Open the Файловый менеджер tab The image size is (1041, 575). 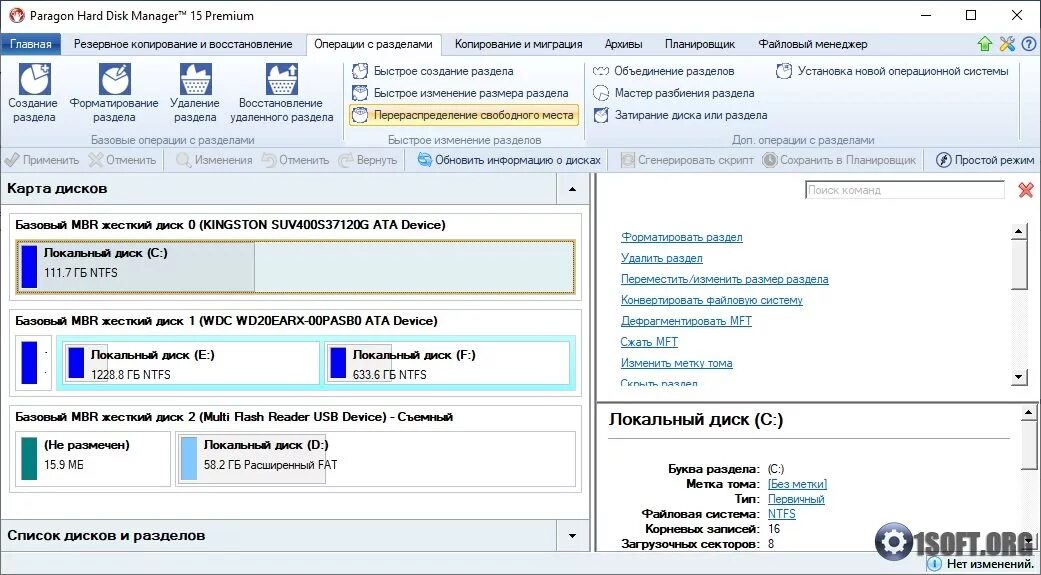click(813, 44)
